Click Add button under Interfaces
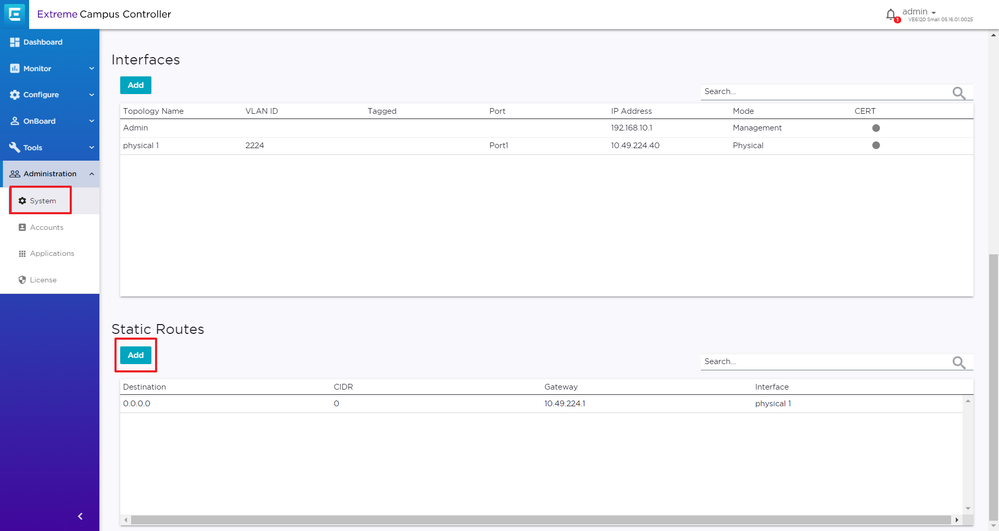This screenshot has width=999, height=531. point(135,85)
